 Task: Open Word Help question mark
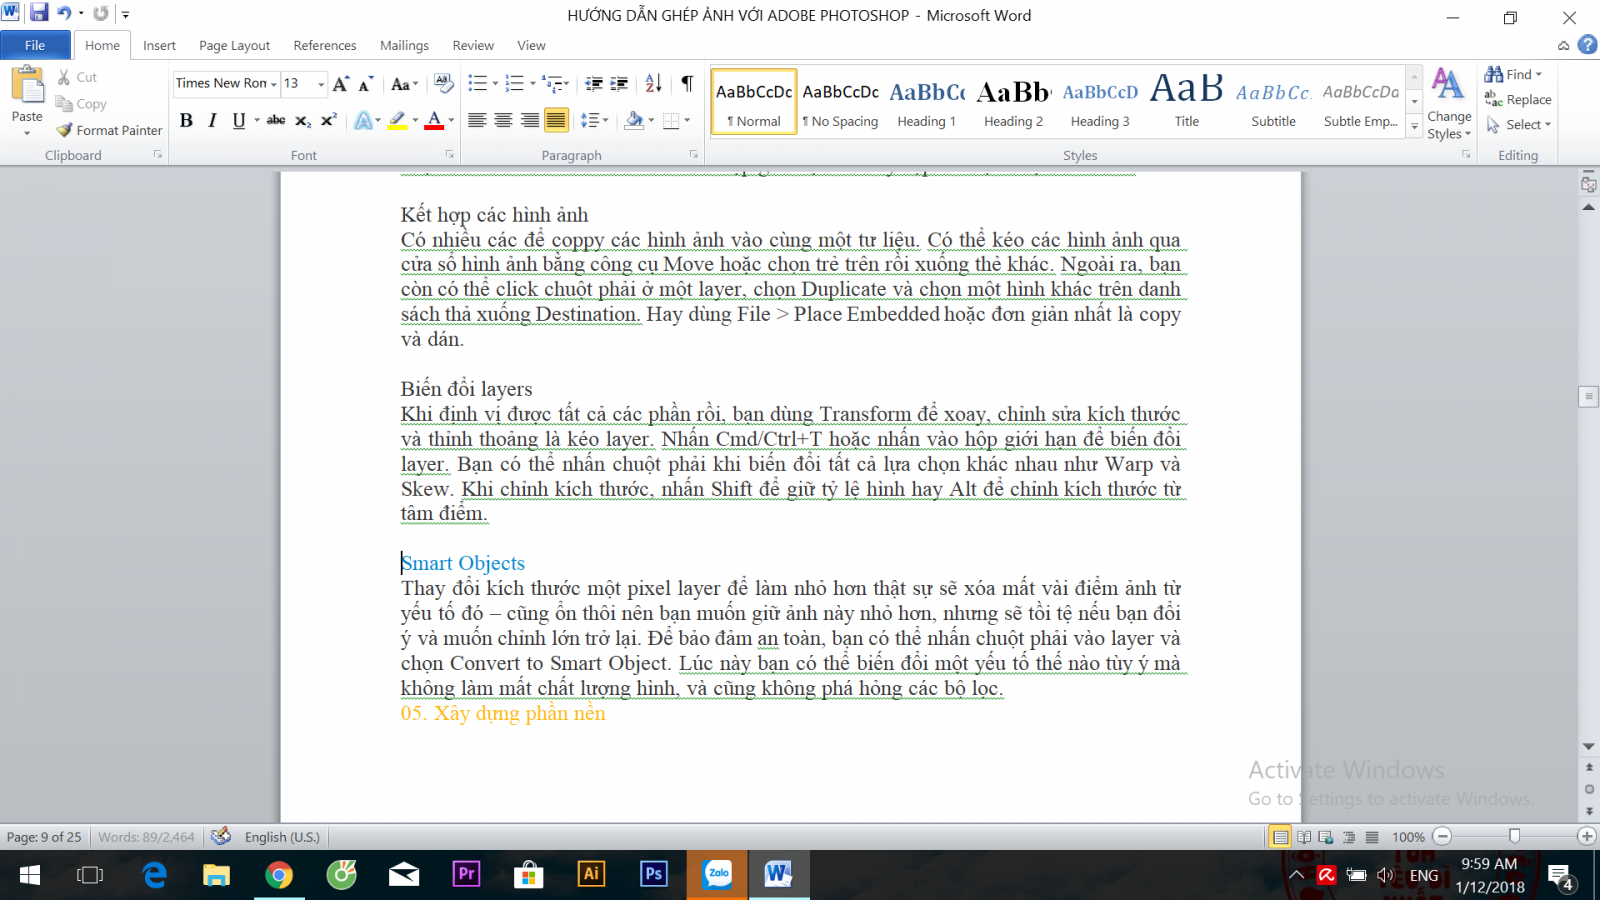(x=1587, y=45)
